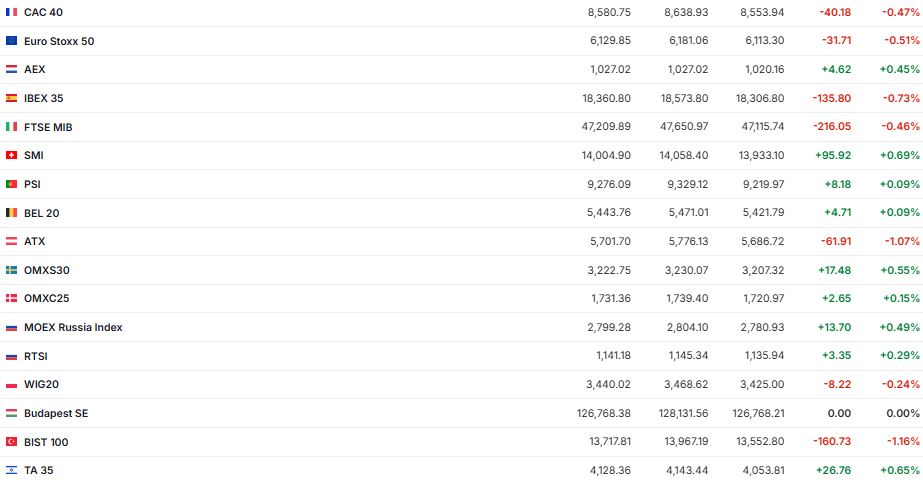Image resolution: width=923 pixels, height=483 pixels.
Task: Click the Swiss flag next to SMI
Action: pyautogui.click(x=11, y=156)
